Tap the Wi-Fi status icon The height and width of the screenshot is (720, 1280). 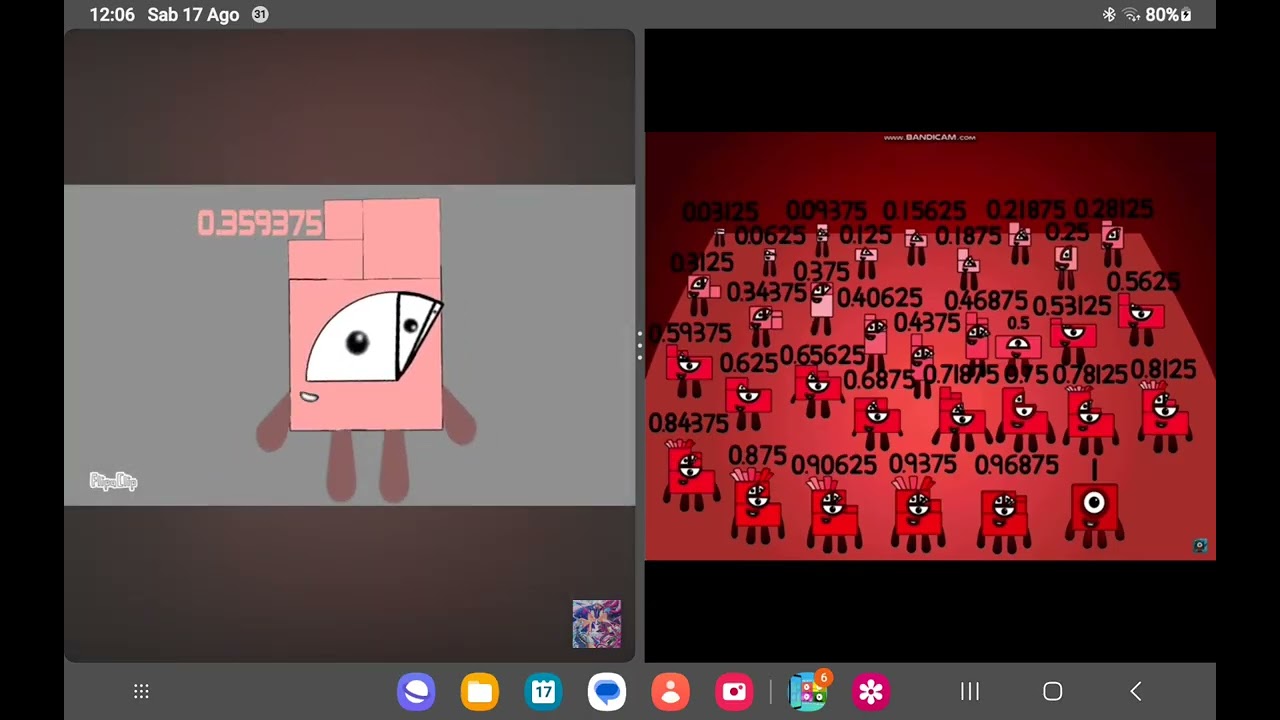[x=1131, y=15]
